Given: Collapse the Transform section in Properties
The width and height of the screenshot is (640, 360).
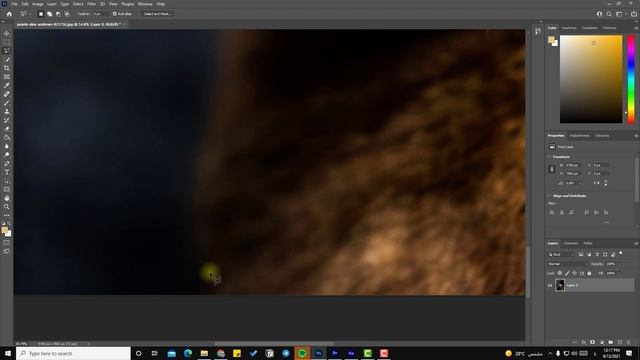Looking at the screenshot, I should click(549, 157).
